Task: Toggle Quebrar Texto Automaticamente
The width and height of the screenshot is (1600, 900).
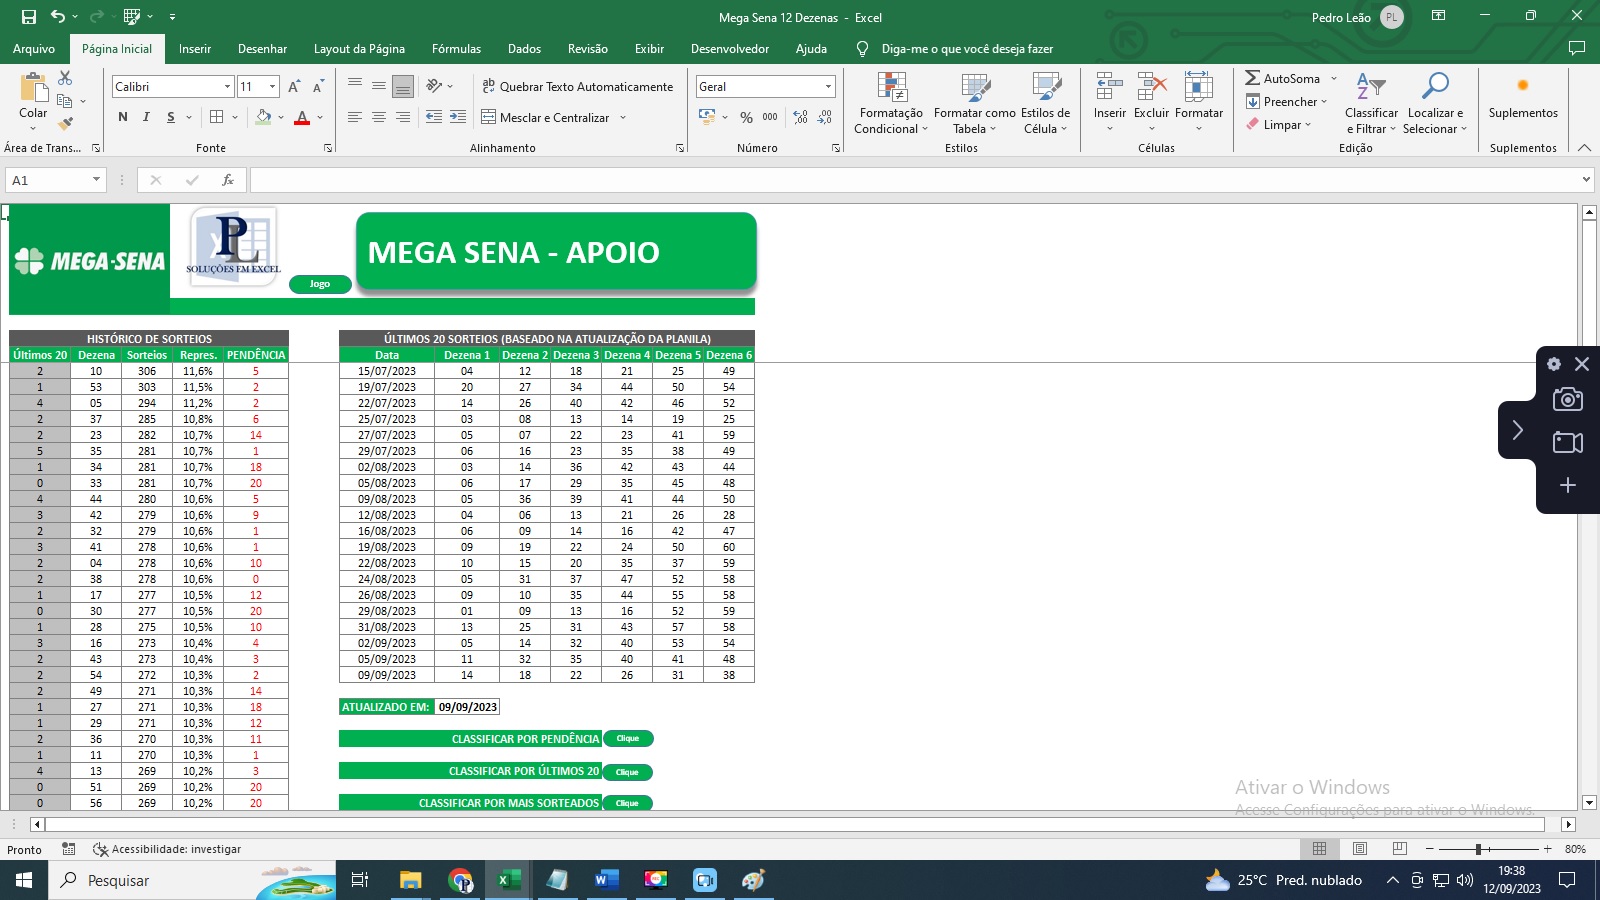Action: pos(577,87)
